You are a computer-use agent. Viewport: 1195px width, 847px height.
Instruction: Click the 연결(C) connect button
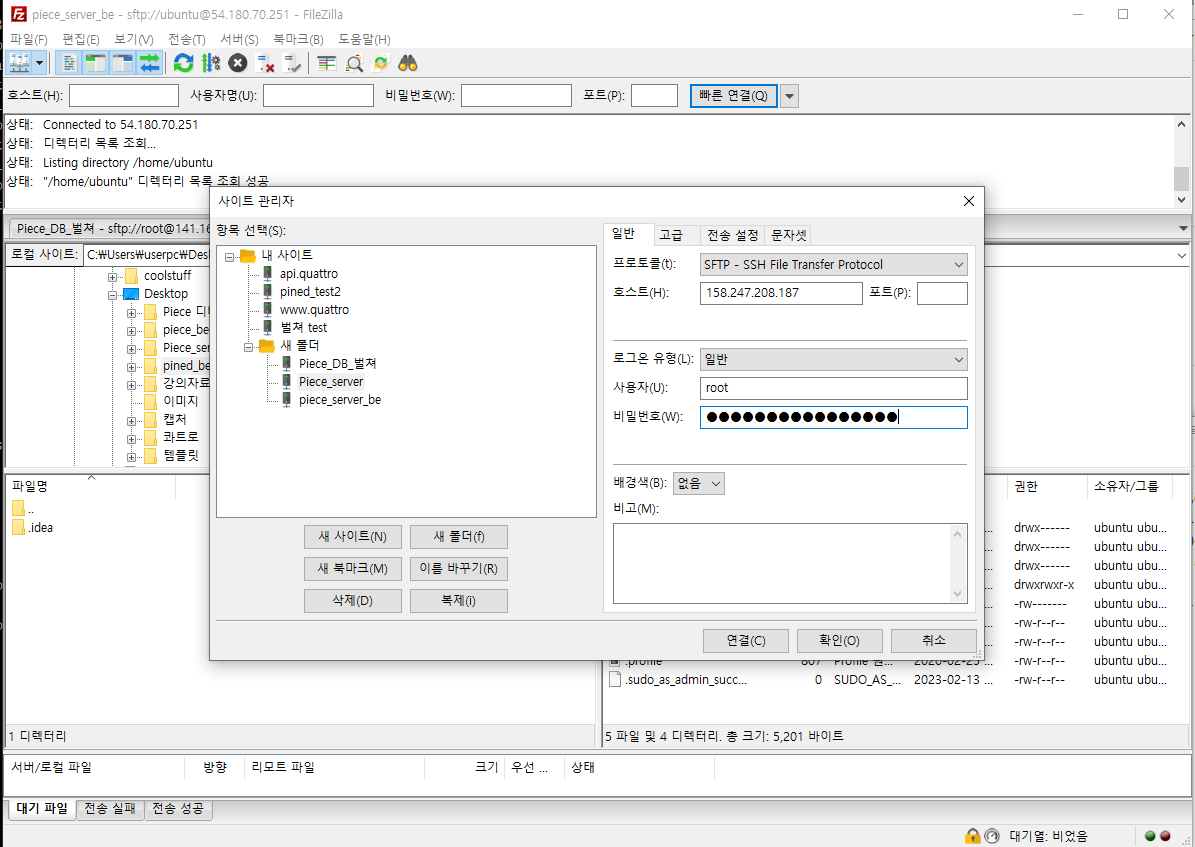point(745,640)
